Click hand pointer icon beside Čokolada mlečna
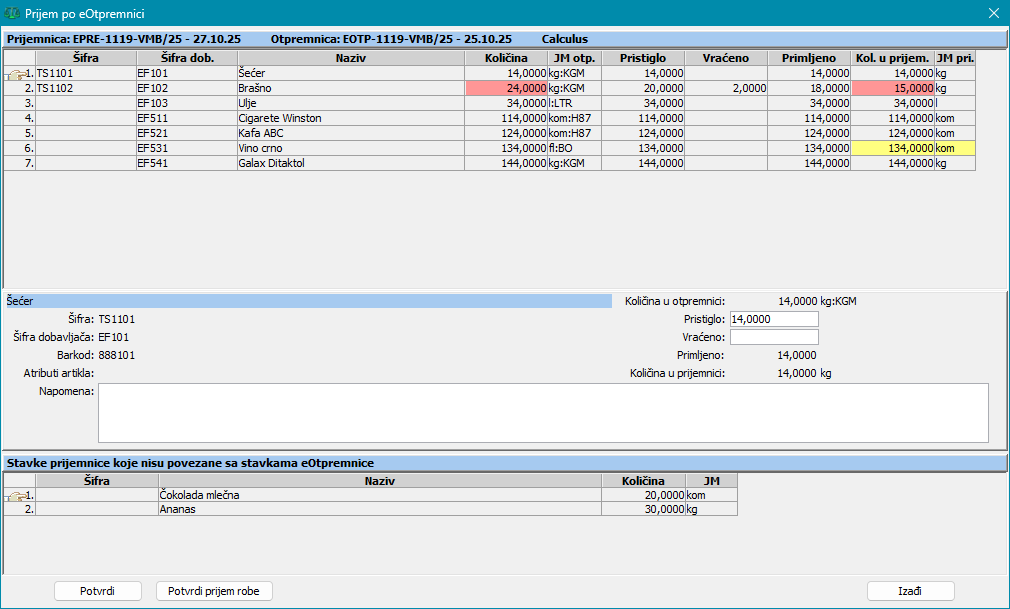The height and width of the screenshot is (609, 1010). [14, 495]
